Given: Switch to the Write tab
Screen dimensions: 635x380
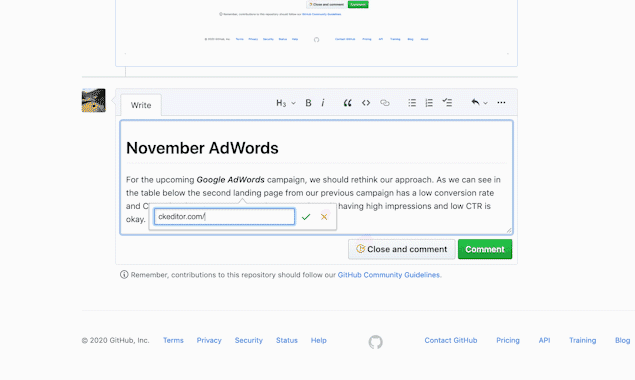Looking at the screenshot, I should click(x=141, y=105).
